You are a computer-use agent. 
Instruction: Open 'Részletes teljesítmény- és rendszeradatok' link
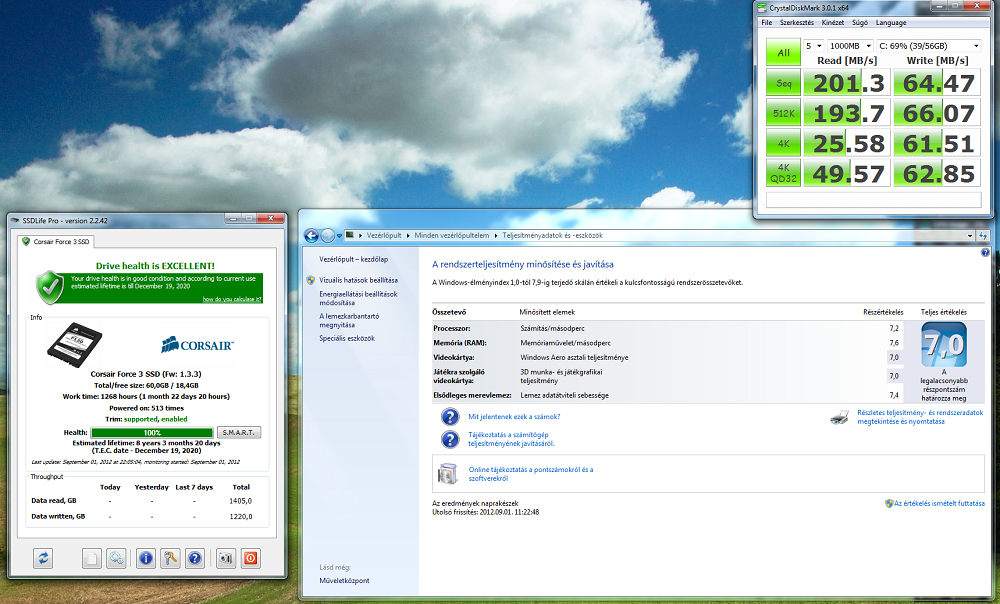point(920,417)
